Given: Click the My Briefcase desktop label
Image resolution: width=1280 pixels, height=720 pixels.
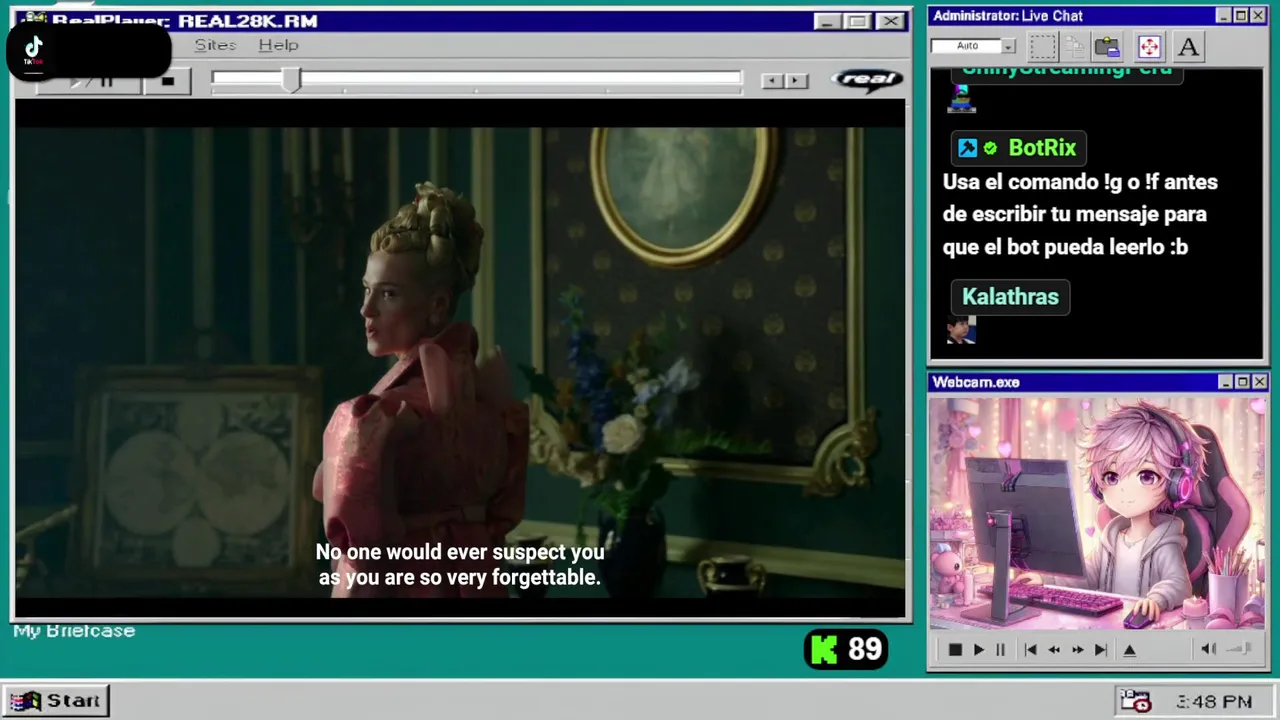Looking at the screenshot, I should [x=74, y=631].
